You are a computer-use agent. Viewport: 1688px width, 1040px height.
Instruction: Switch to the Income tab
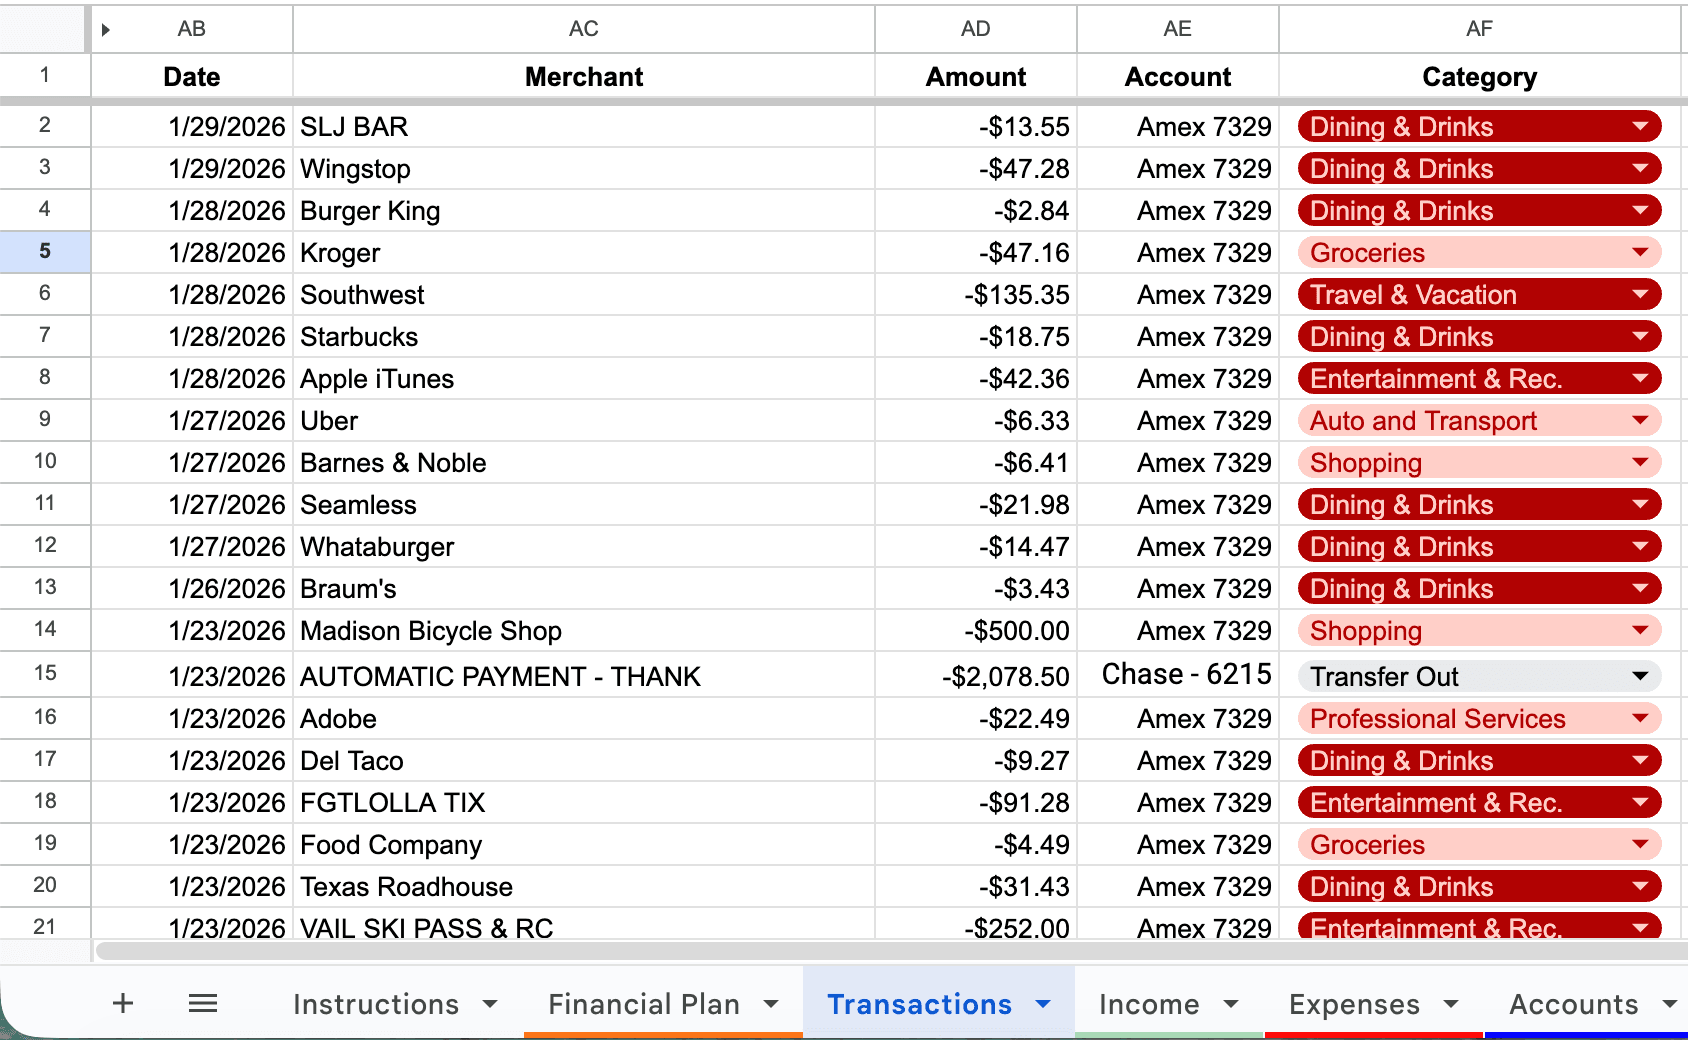(1148, 1004)
